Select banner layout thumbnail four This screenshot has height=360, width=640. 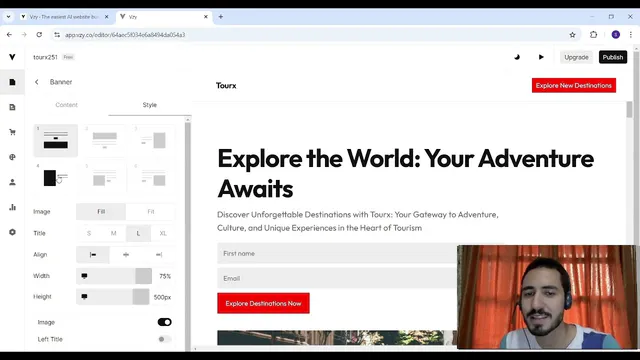(56, 178)
